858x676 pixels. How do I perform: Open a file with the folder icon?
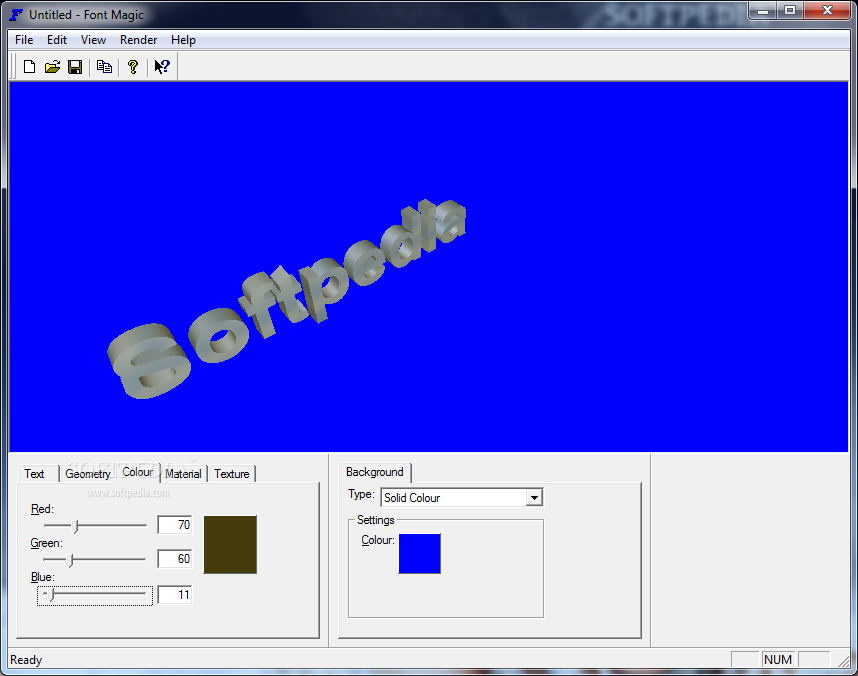click(52, 67)
